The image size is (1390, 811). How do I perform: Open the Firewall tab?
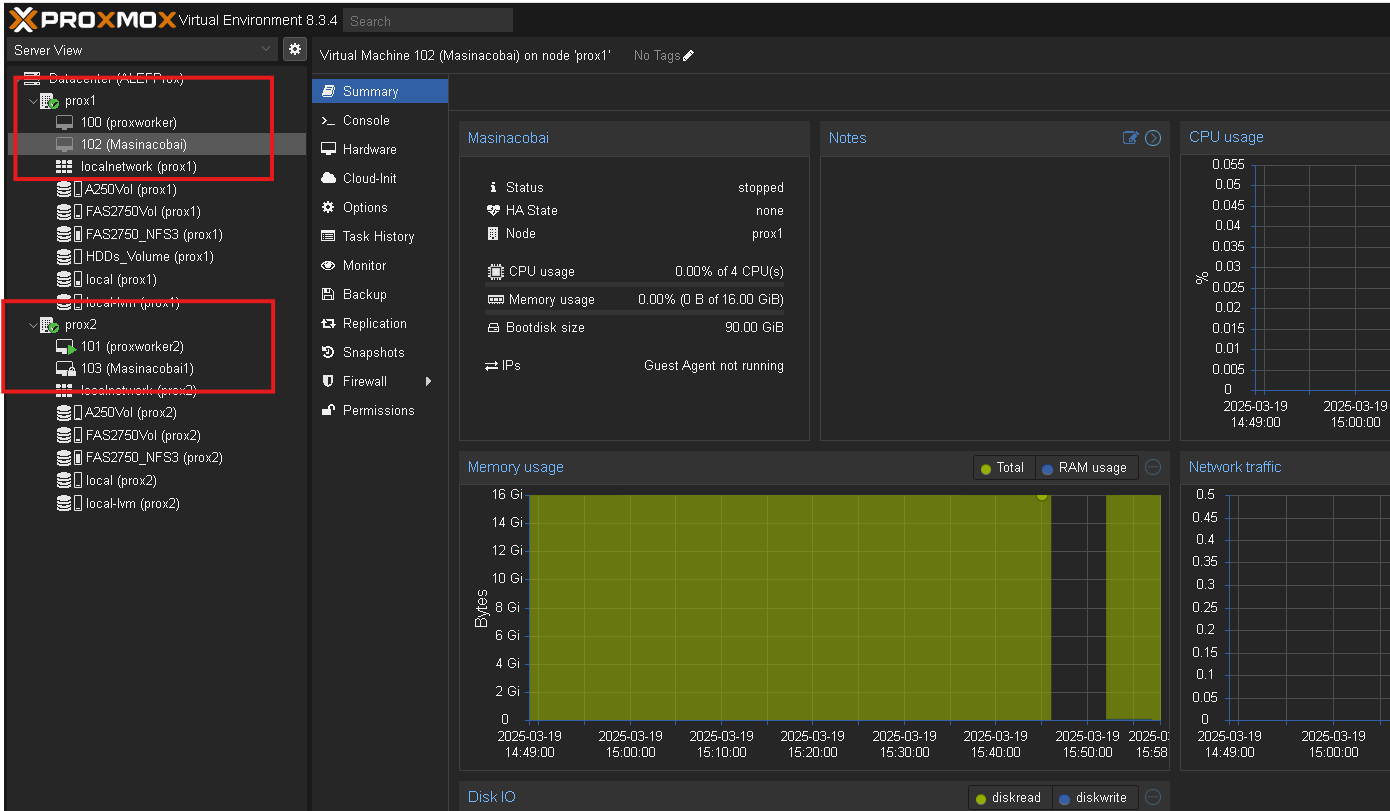(x=380, y=381)
